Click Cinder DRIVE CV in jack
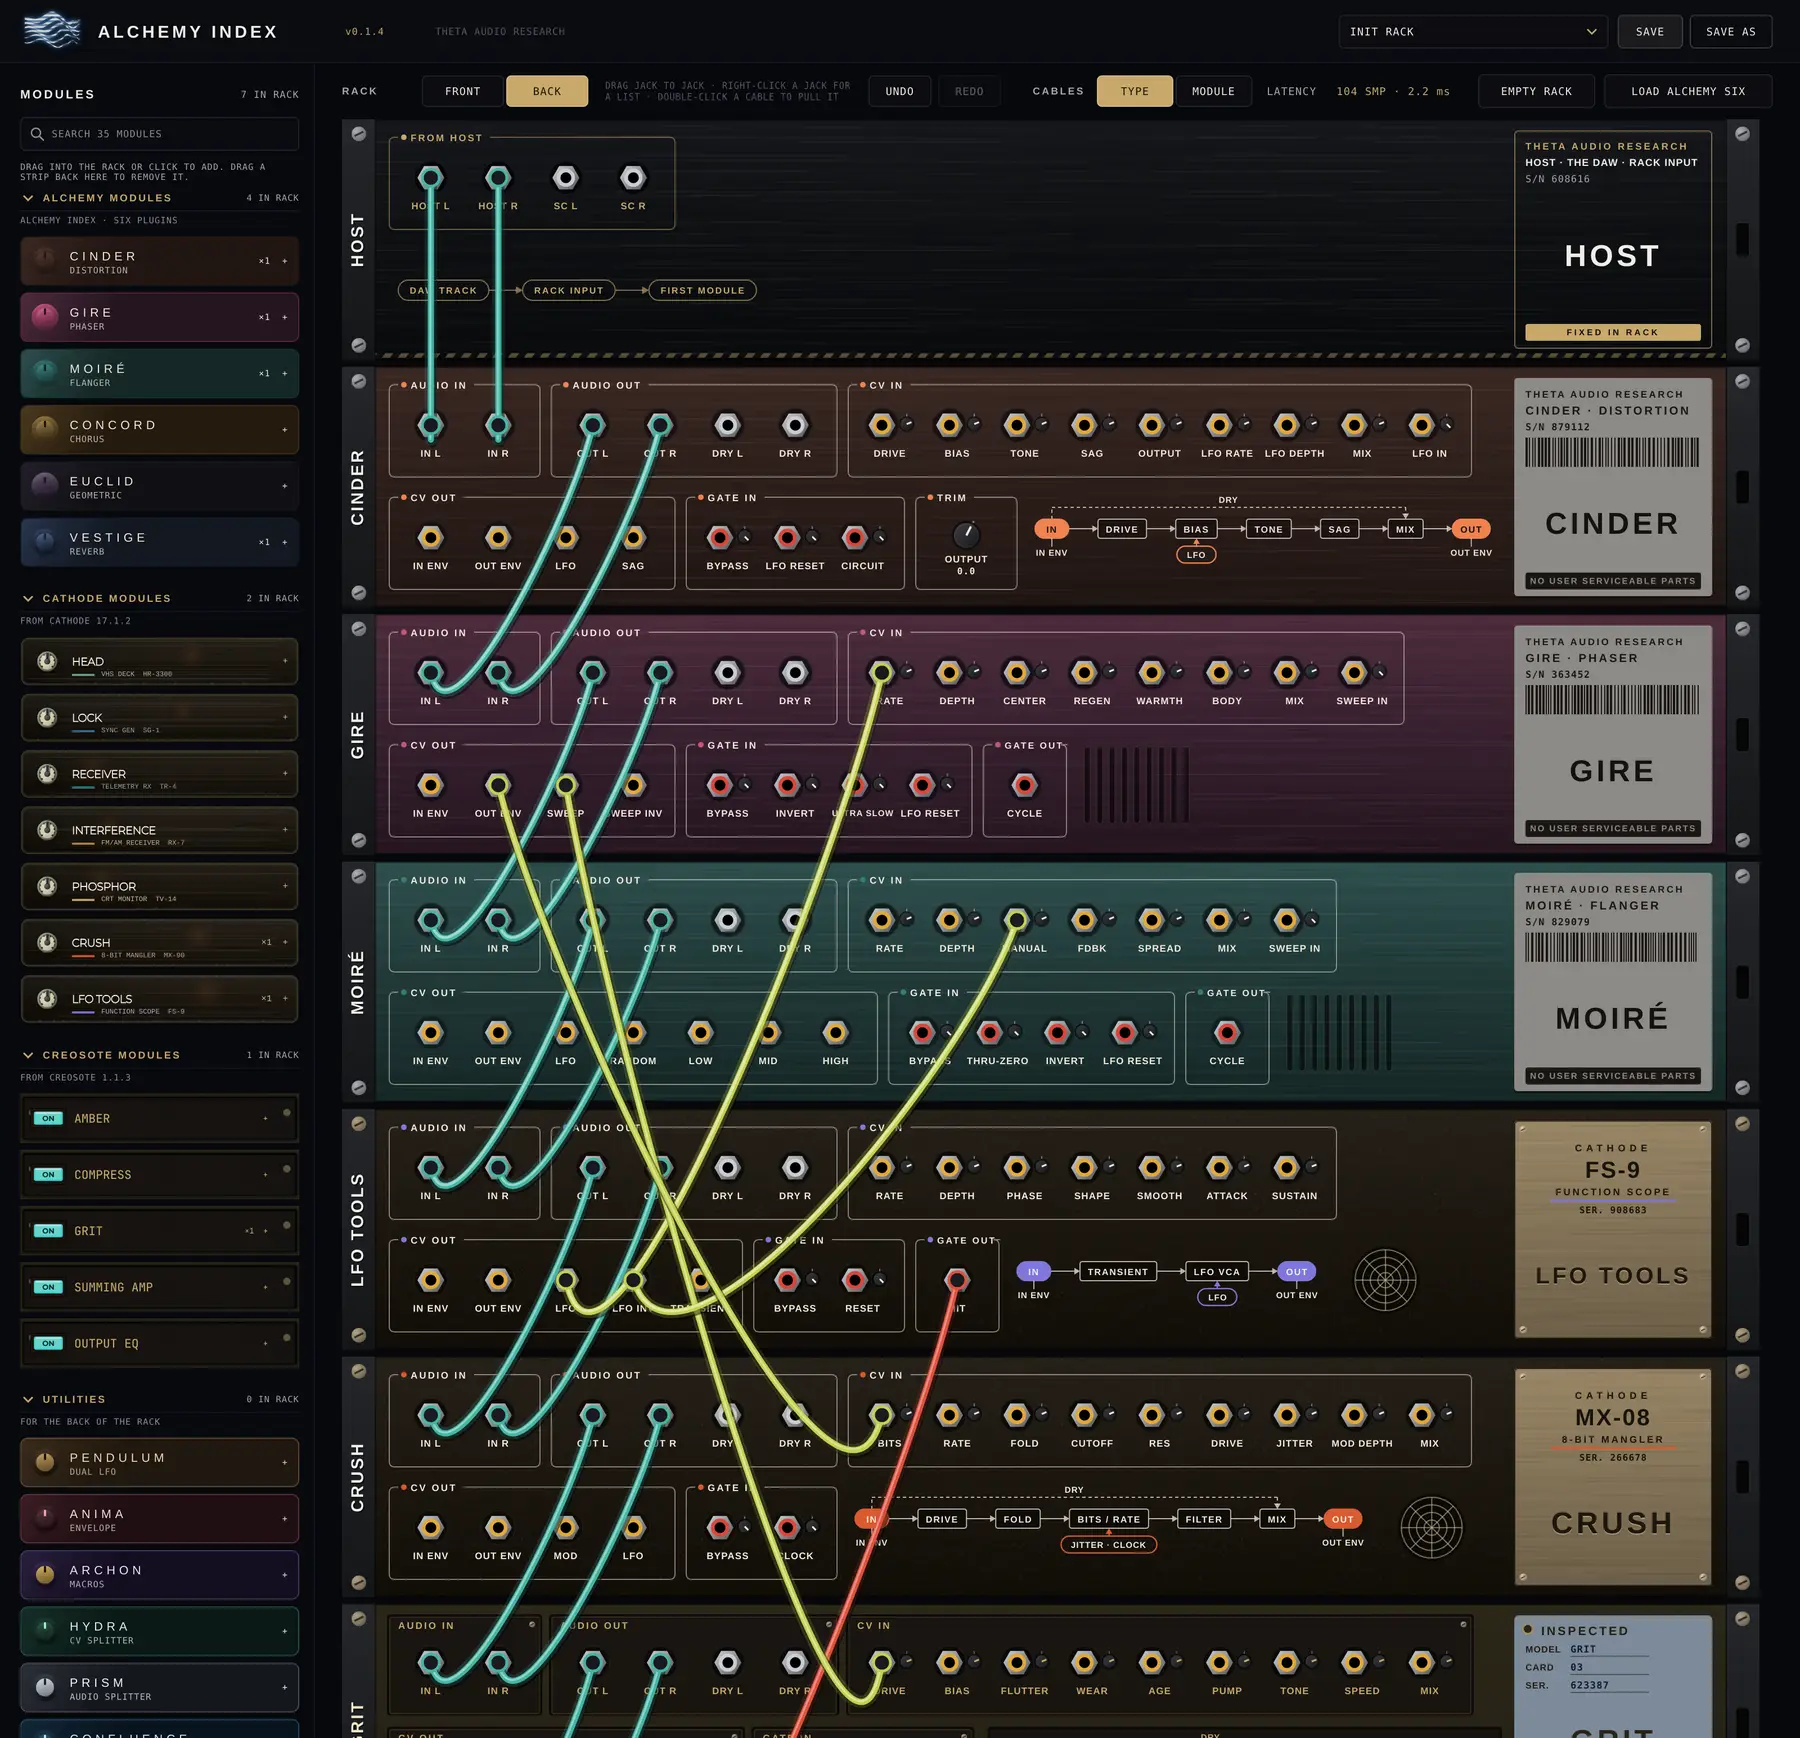 click(881, 425)
